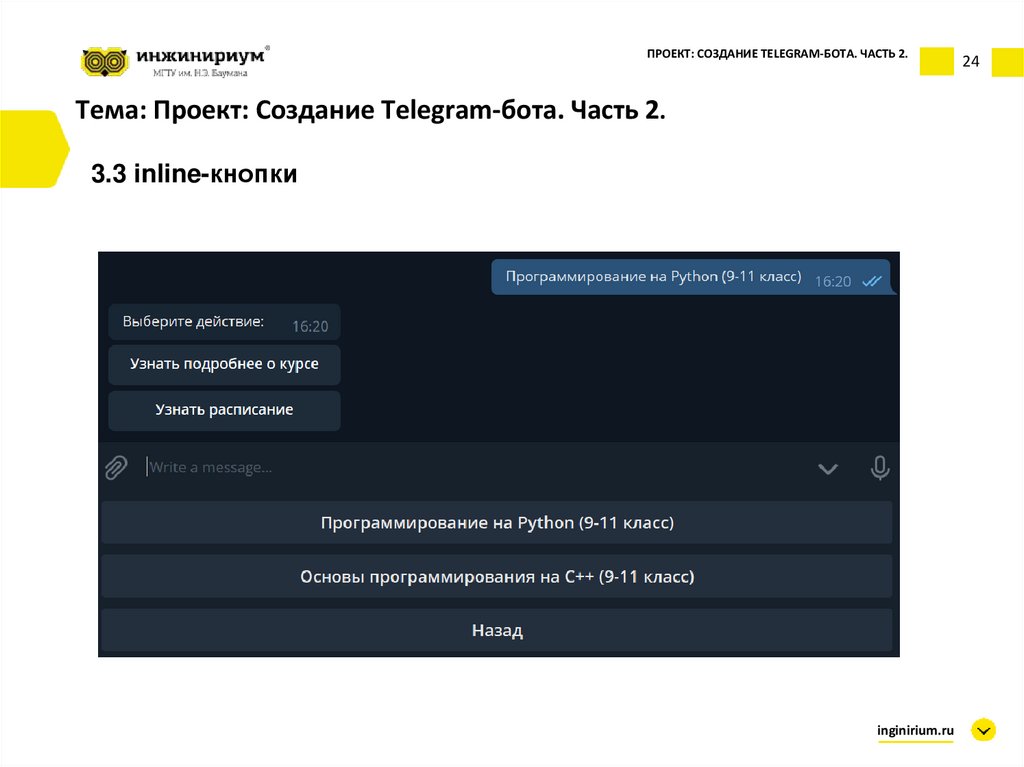Click heading 3.3 inline-кнопки

pyautogui.click(x=194, y=174)
